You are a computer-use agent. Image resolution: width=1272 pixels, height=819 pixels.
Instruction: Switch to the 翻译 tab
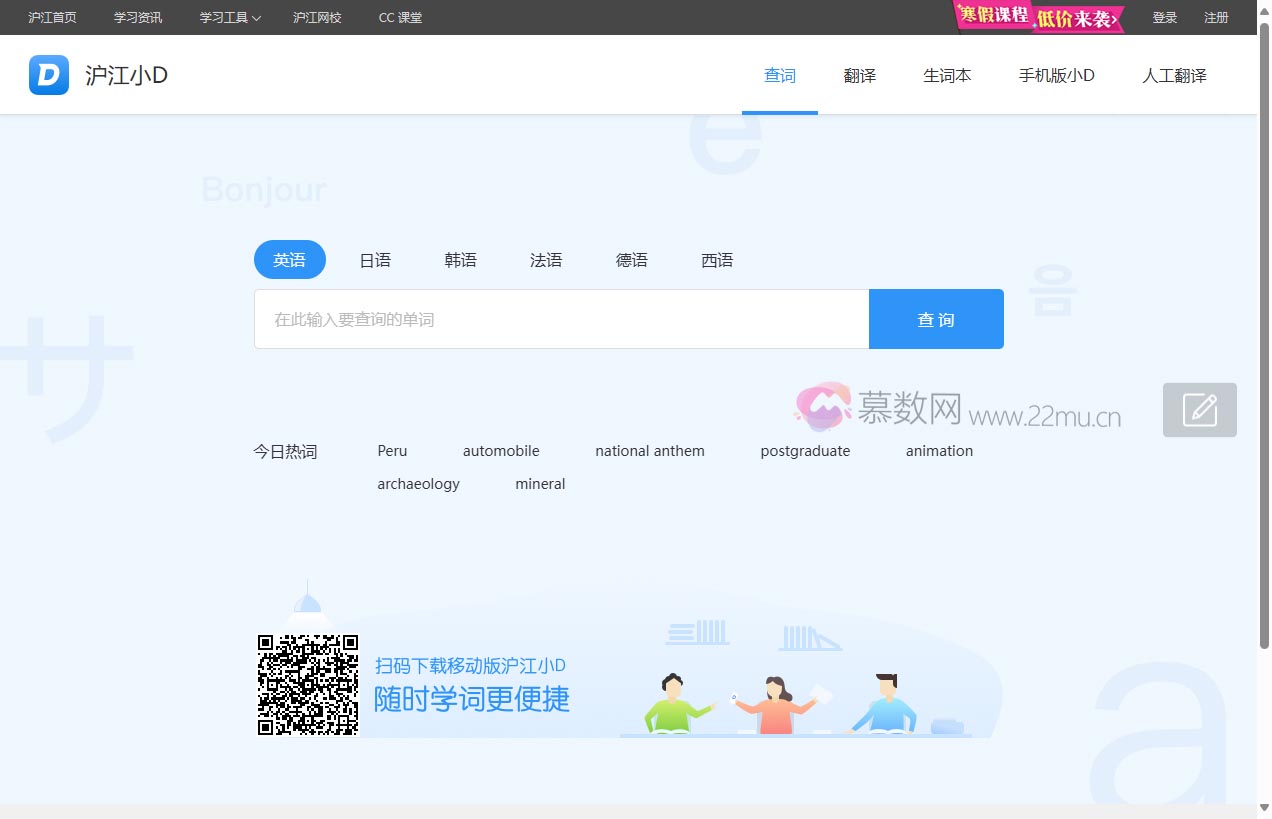click(x=859, y=75)
